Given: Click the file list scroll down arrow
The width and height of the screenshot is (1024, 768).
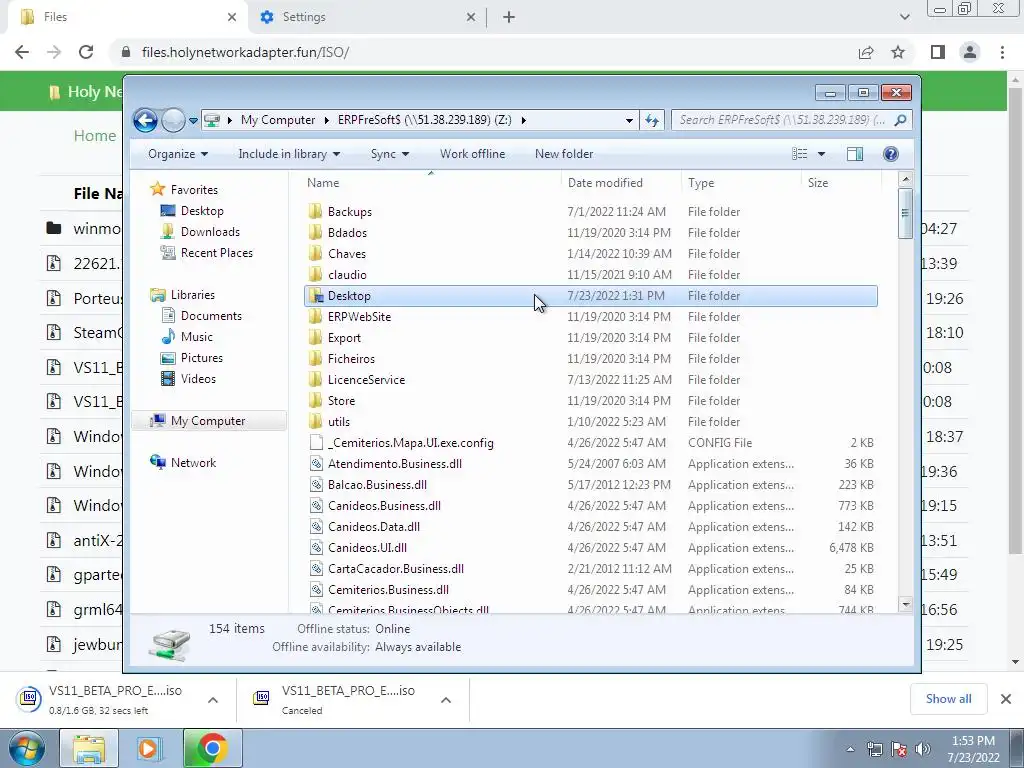Looking at the screenshot, I should (x=905, y=605).
